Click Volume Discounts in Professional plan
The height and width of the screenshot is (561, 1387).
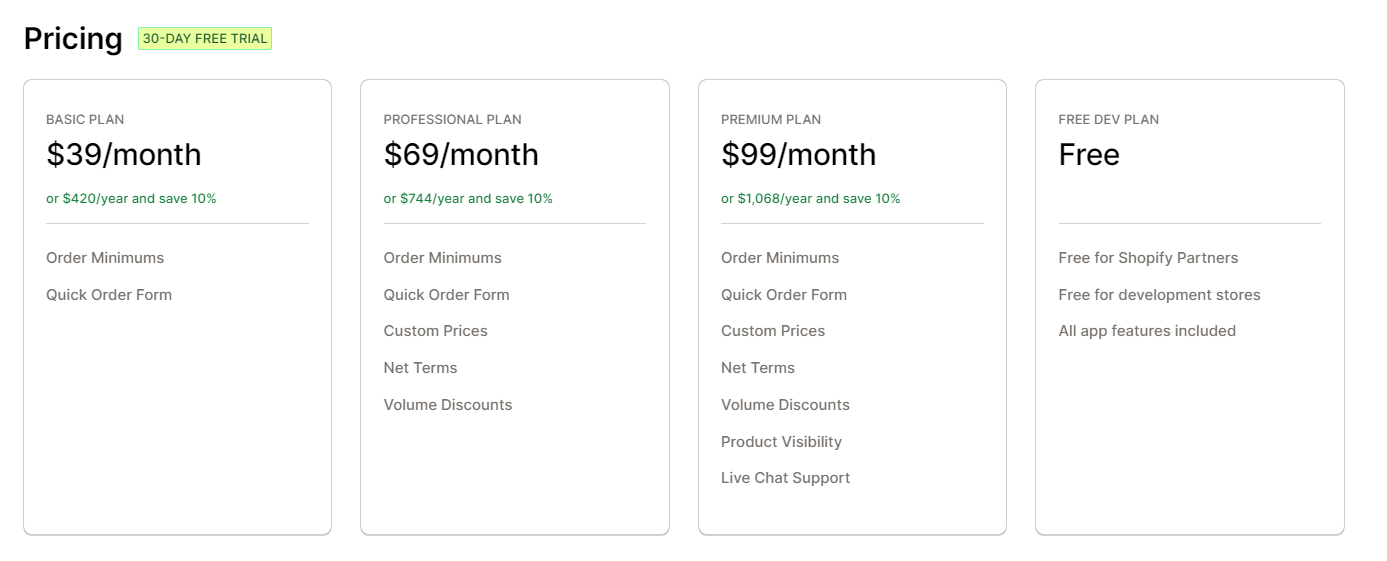tap(448, 405)
